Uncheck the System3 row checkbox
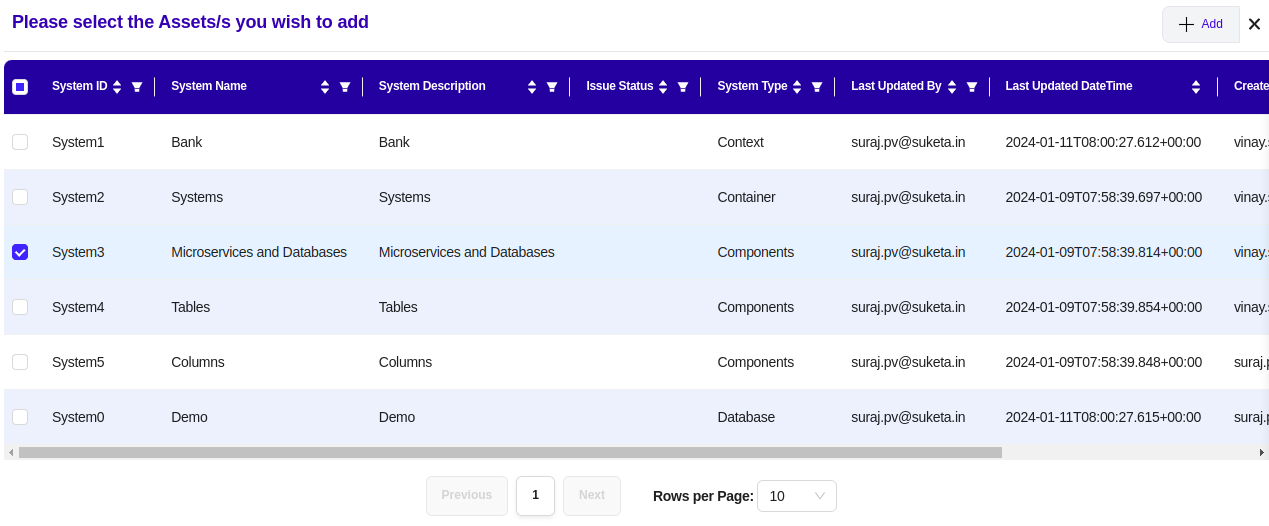Screen dimensions: 1269x526 [20, 252]
